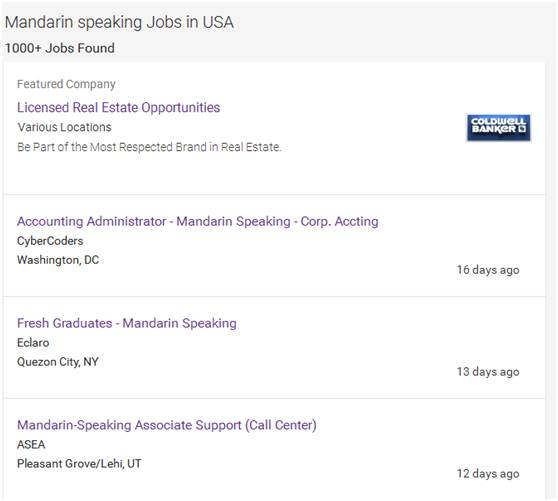This screenshot has width=558, height=501.
Task: Open the Accounting Administrator Mandarin Speaking job
Action: coord(198,221)
